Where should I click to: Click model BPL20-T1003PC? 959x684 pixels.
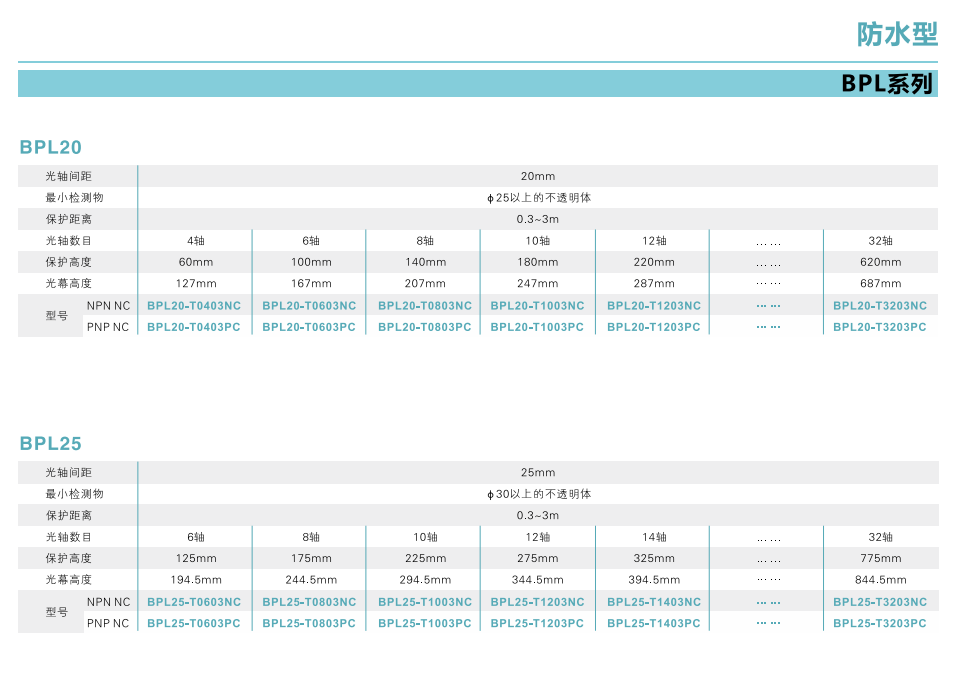point(537,327)
